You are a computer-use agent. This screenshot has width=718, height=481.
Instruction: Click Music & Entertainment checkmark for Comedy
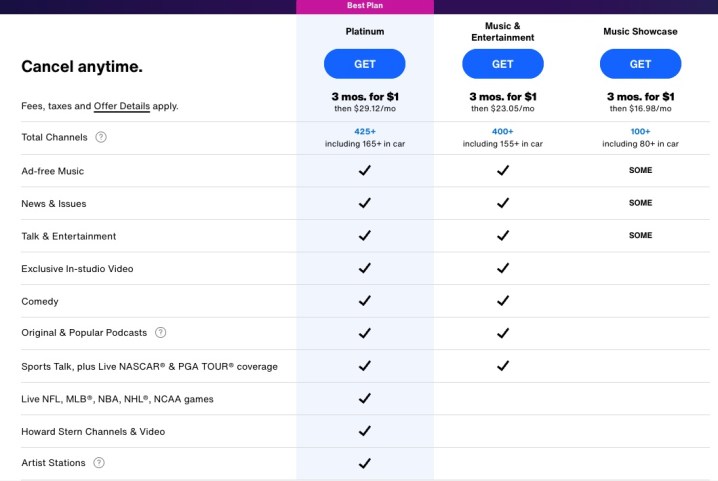point(502,301)
